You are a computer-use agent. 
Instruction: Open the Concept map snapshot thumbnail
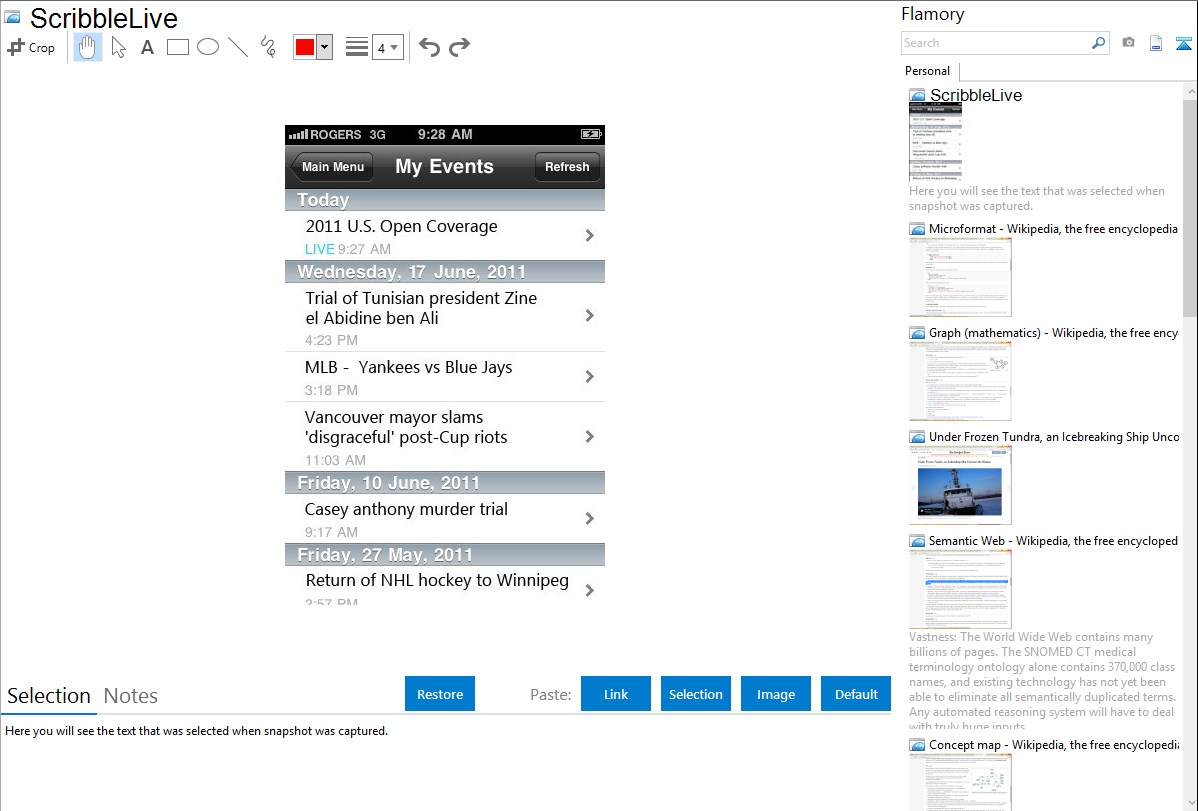[x=960, y=782]
